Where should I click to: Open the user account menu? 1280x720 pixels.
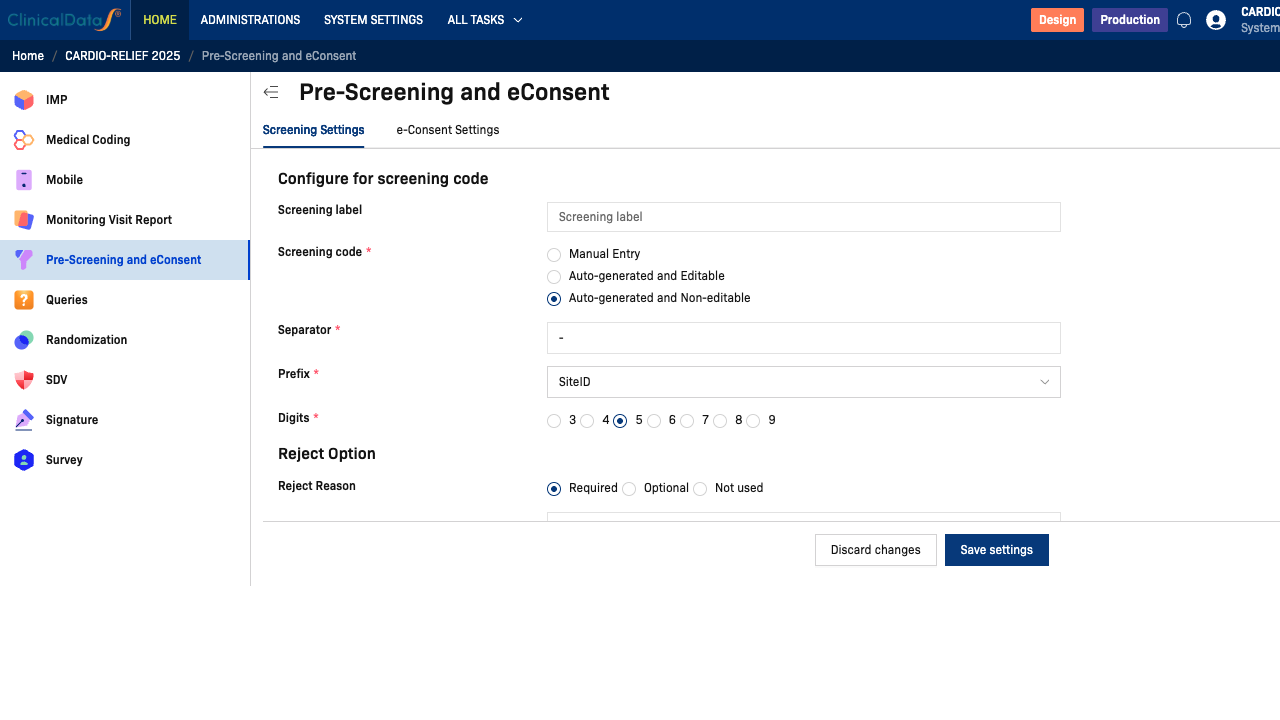[1215, 19]
